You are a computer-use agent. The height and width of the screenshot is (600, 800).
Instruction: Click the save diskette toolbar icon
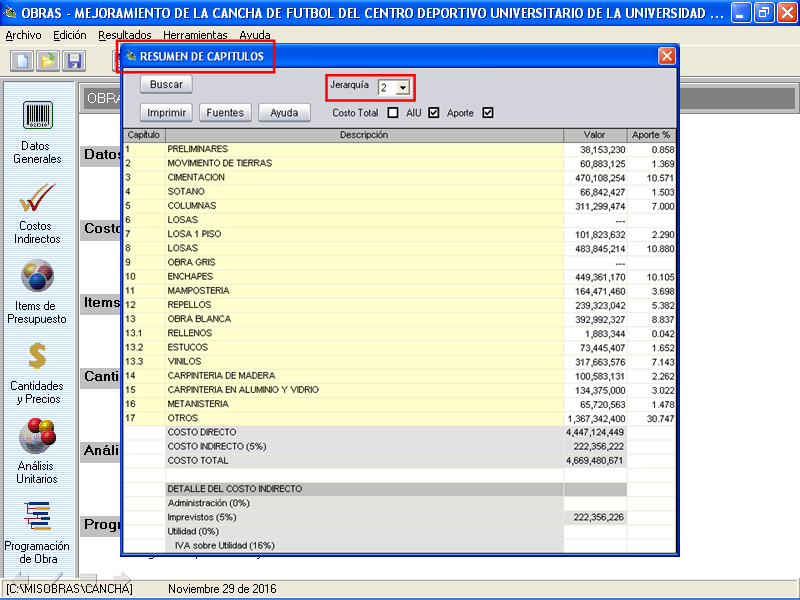click(73, 61)
